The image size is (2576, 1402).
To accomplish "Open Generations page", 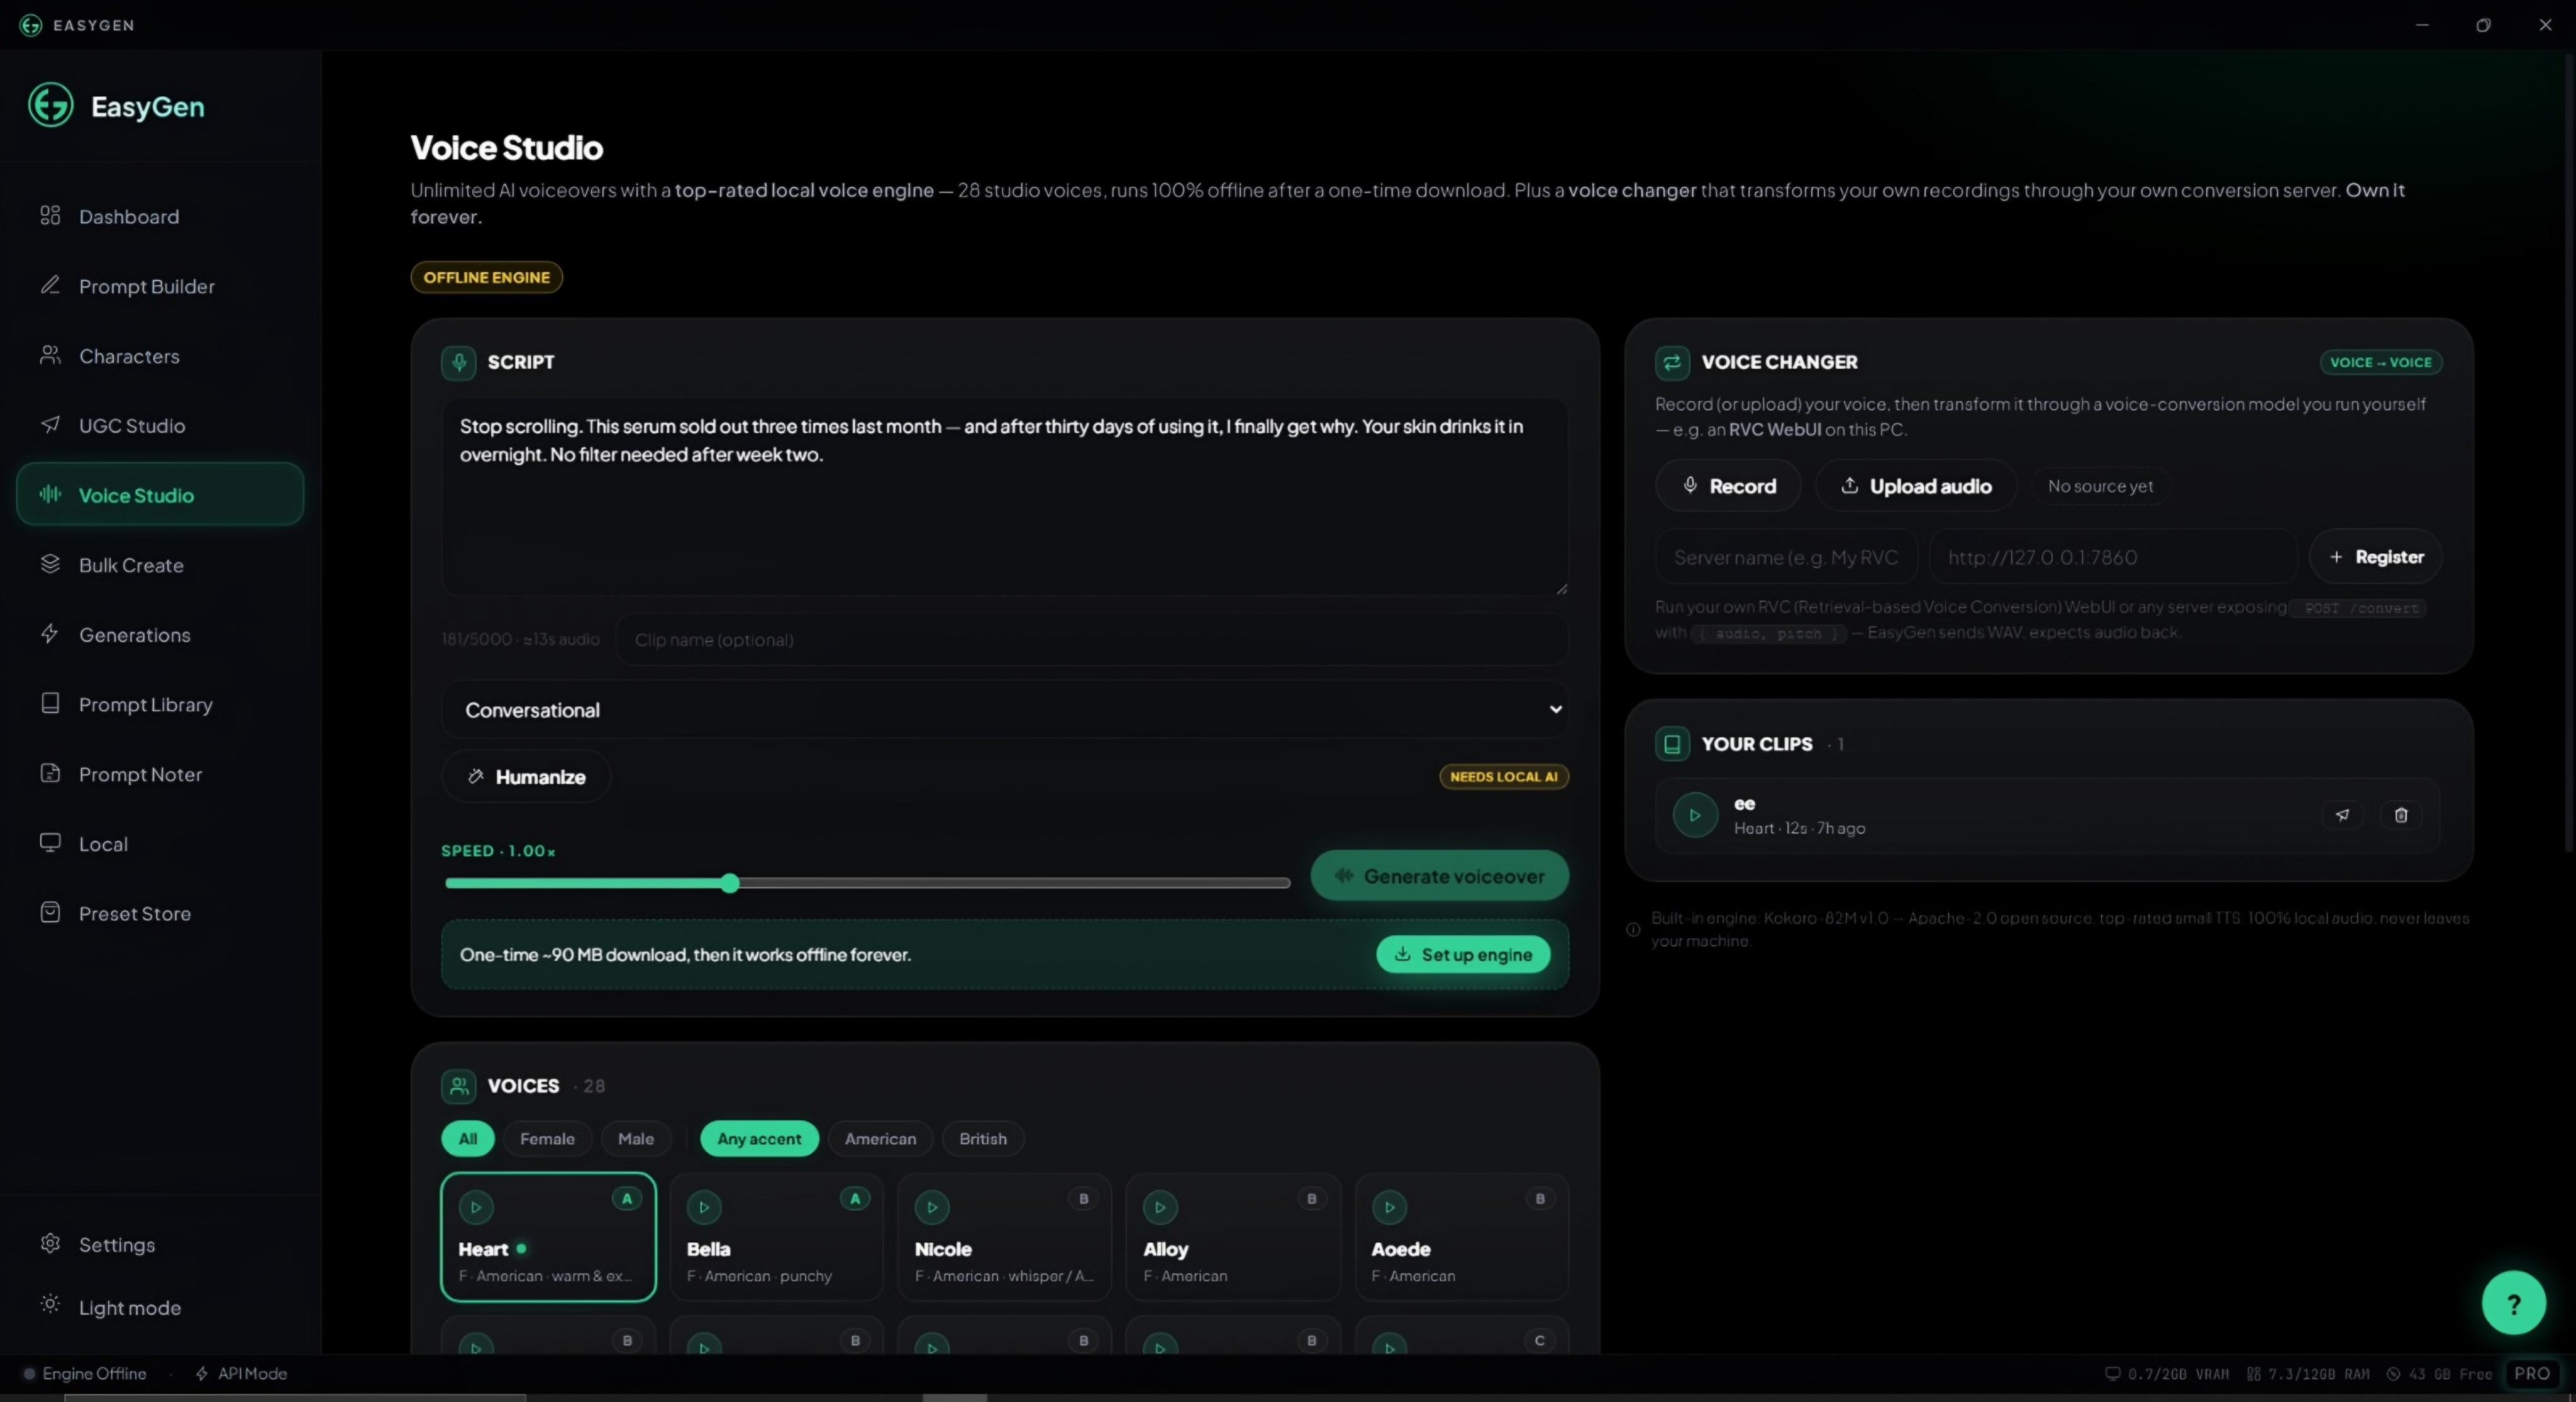I will coord(160,634).
